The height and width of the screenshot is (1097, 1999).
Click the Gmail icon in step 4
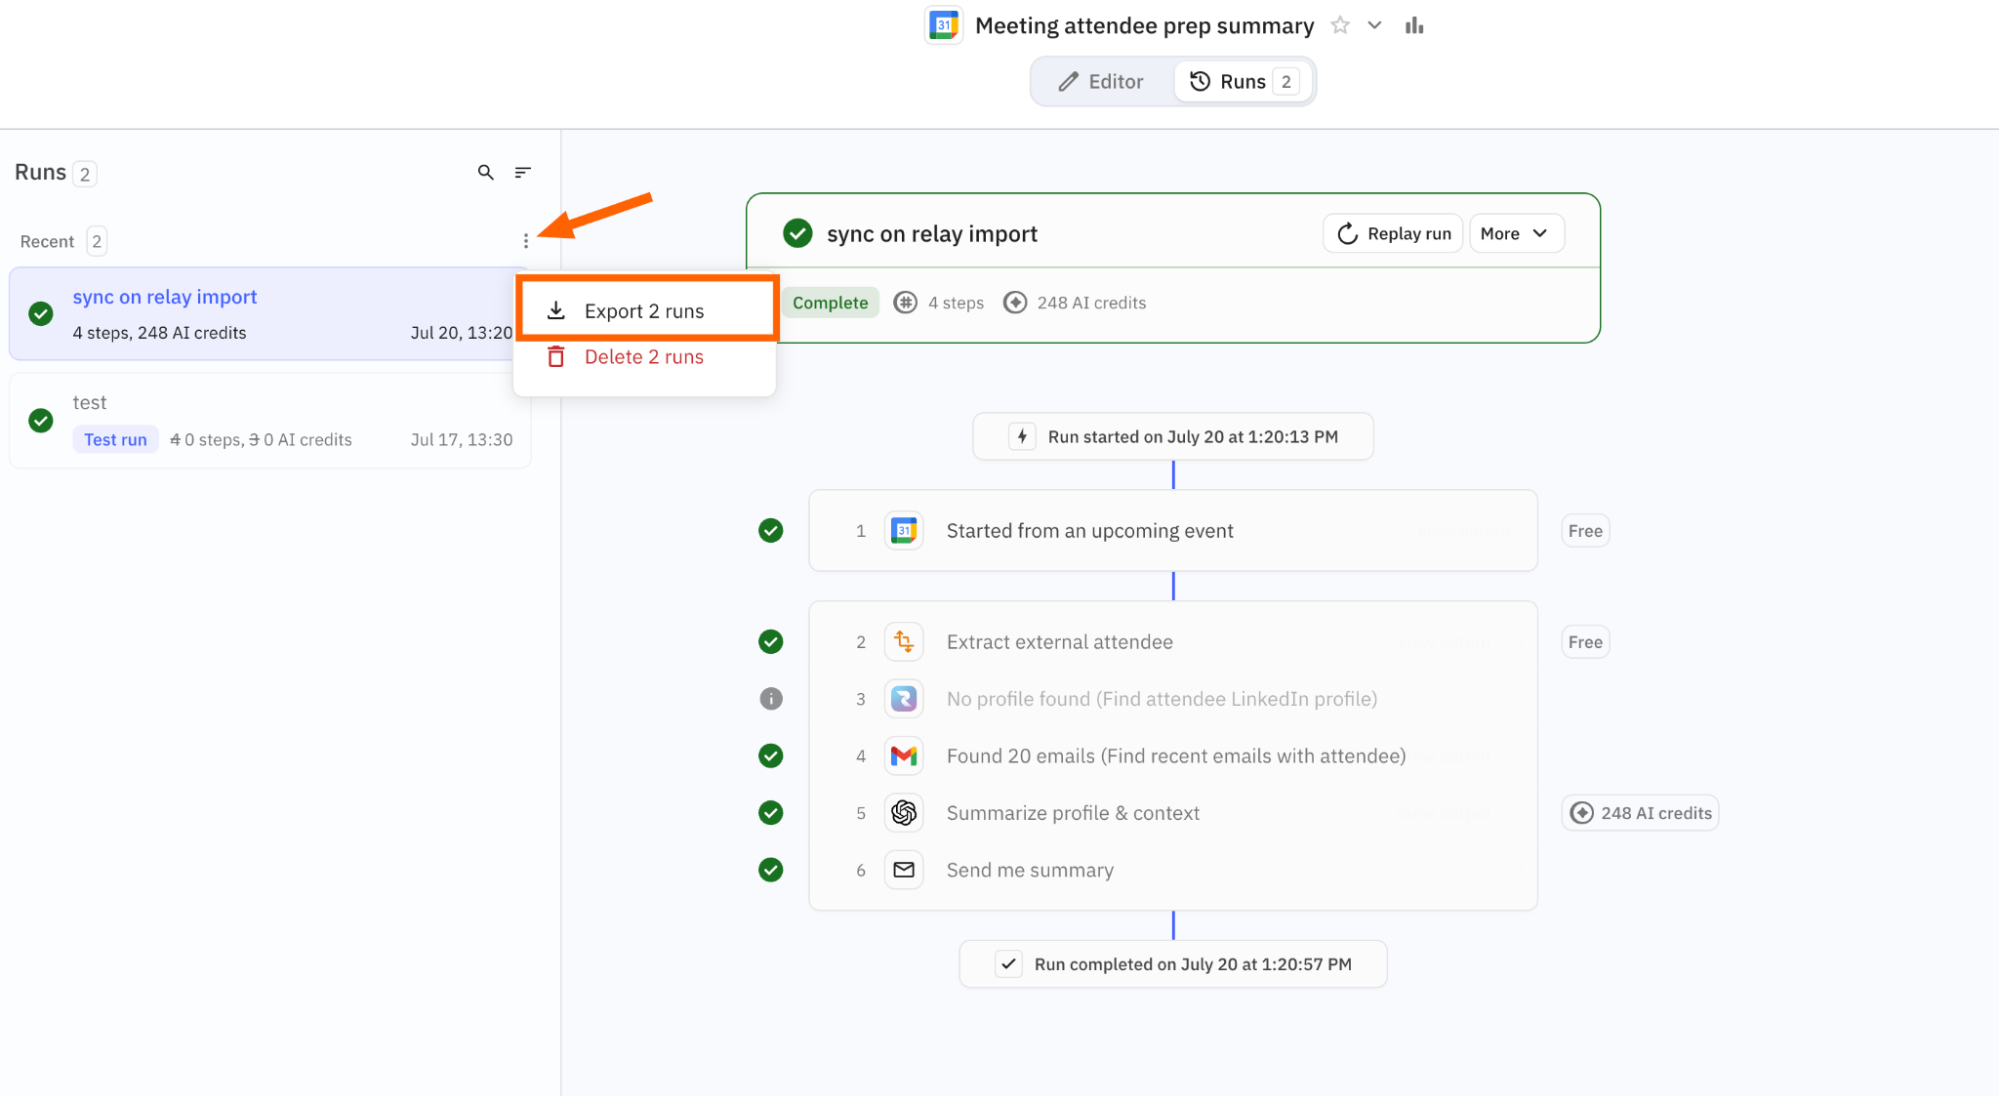(x=904, y=756)
